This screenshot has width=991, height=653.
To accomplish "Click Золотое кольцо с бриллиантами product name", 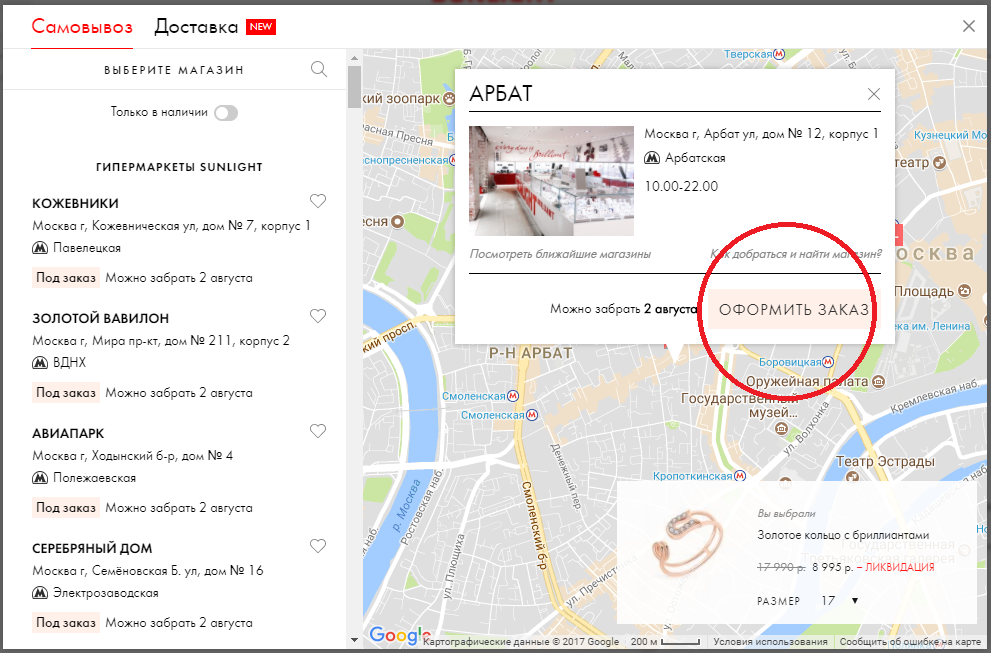I will coord(844,535).
